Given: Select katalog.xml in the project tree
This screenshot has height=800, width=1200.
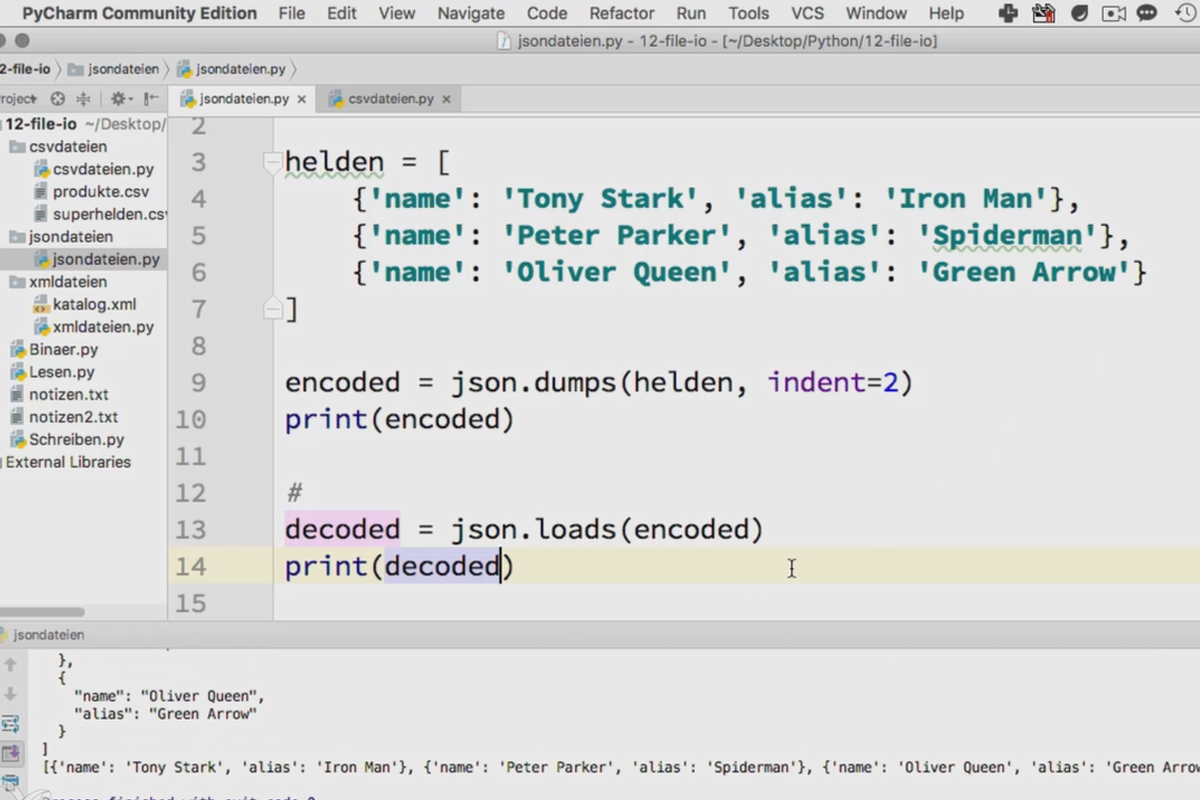Looking at the screenshot, I should [x=94, y=304].
